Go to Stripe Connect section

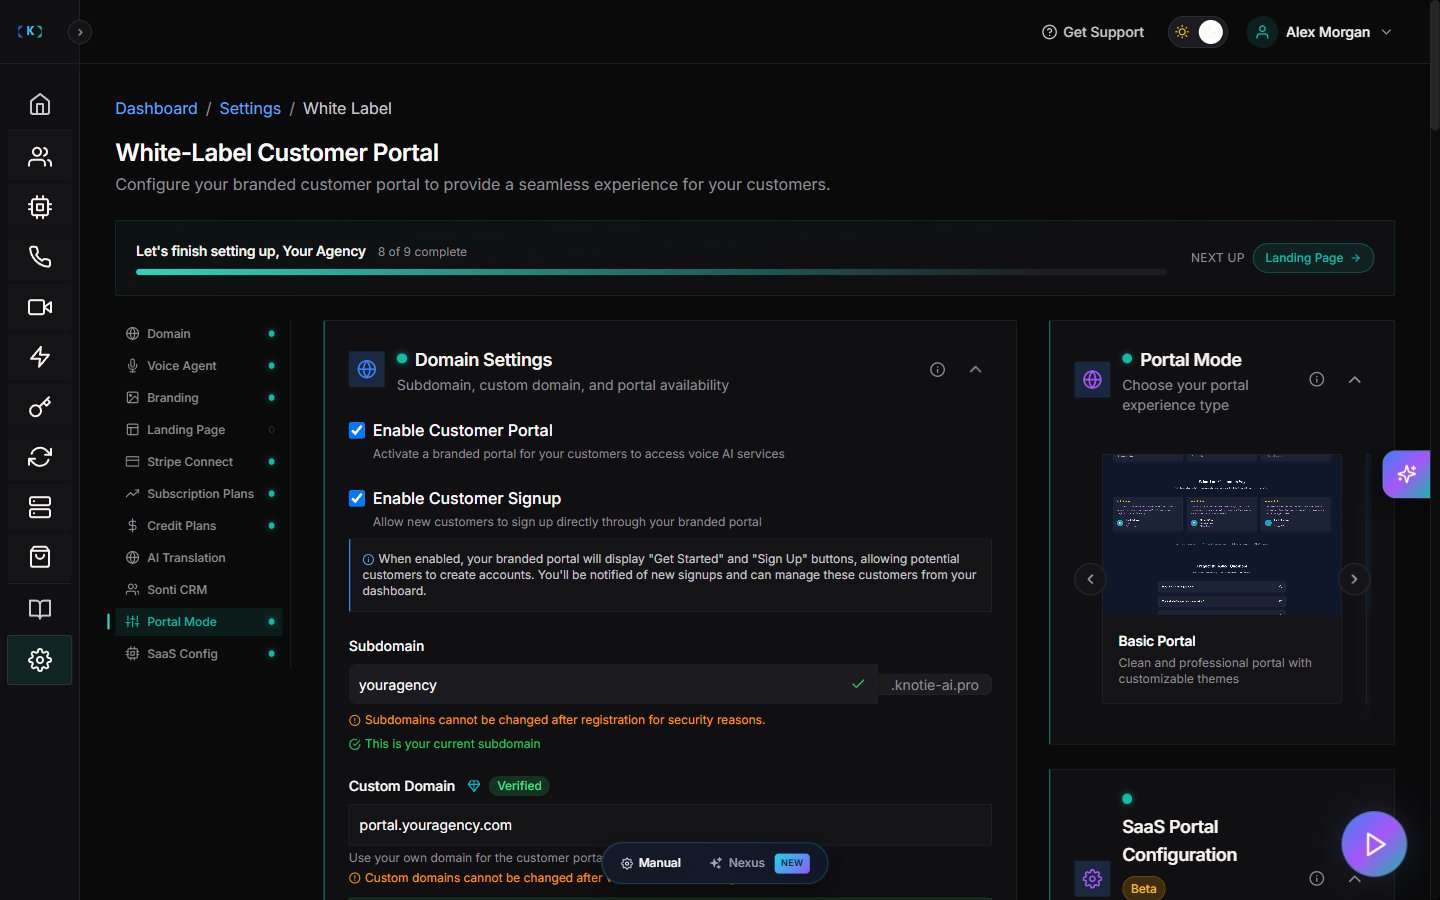(199, 462)
